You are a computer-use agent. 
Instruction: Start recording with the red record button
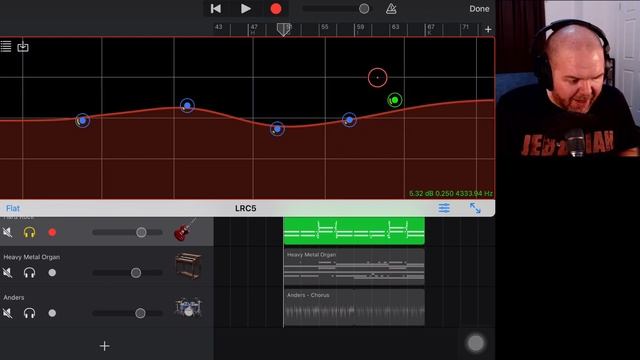[x=276, y=9]
